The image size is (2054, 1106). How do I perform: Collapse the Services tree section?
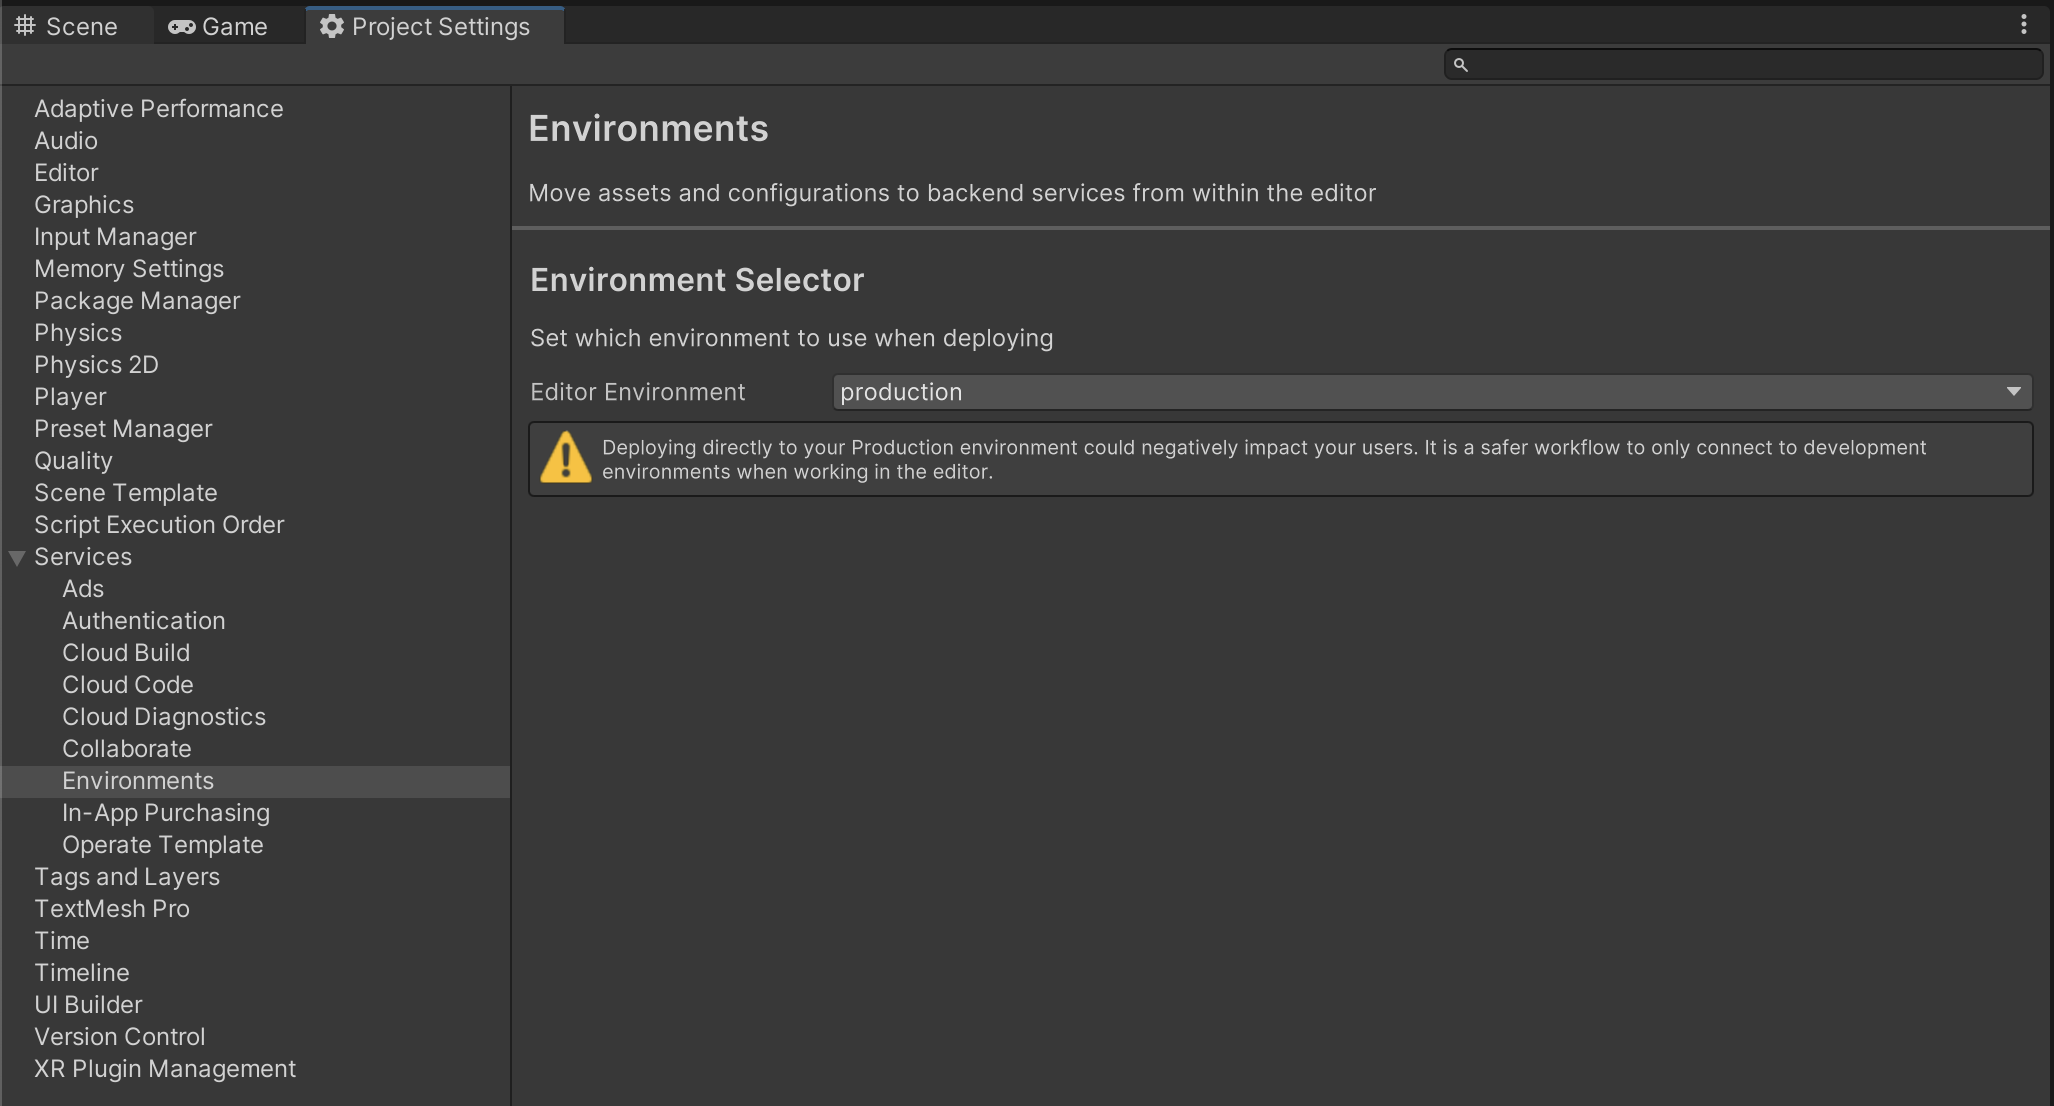(17, 558)
